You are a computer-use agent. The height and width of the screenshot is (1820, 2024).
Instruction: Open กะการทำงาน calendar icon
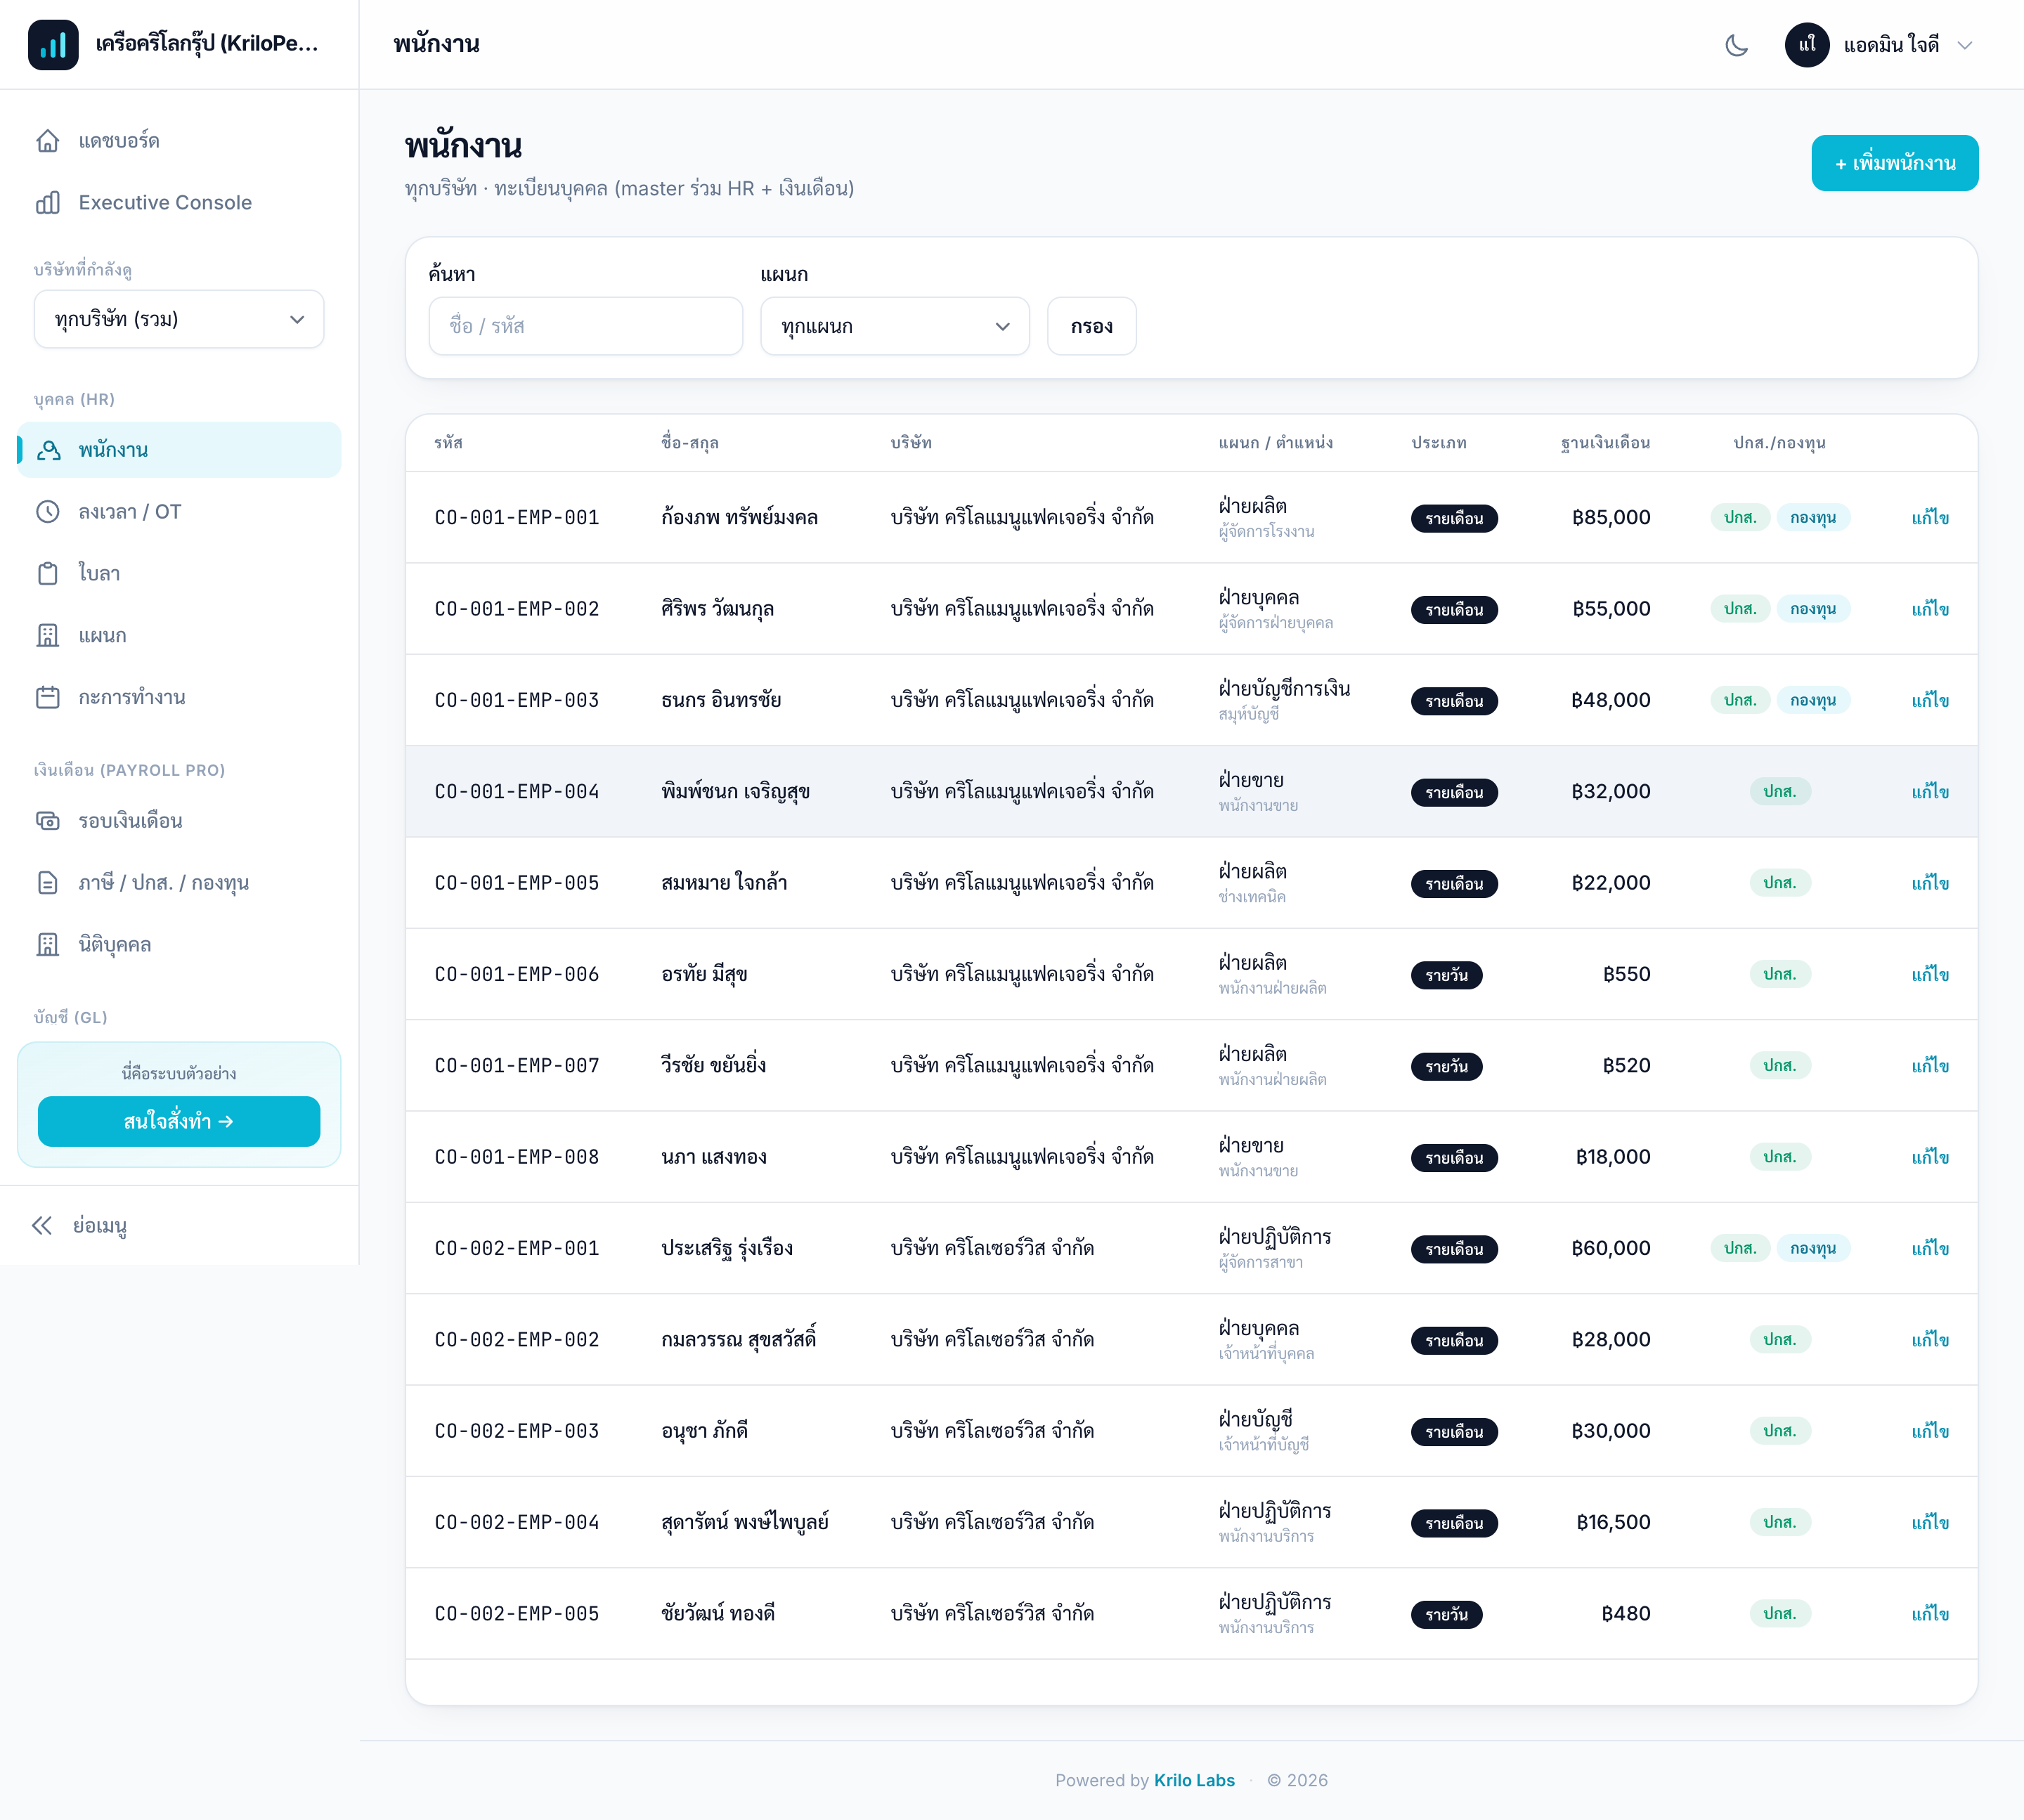coord(48,697)
